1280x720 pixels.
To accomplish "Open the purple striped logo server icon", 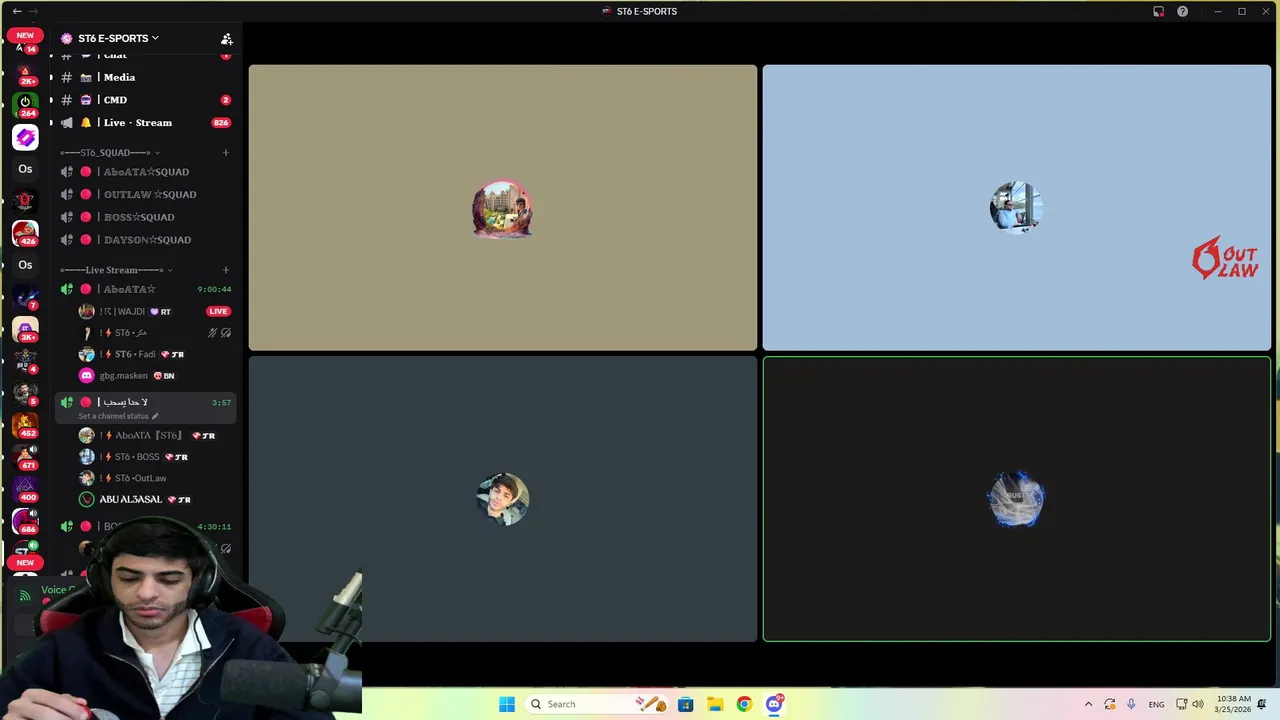I will (x=25, y=137).
